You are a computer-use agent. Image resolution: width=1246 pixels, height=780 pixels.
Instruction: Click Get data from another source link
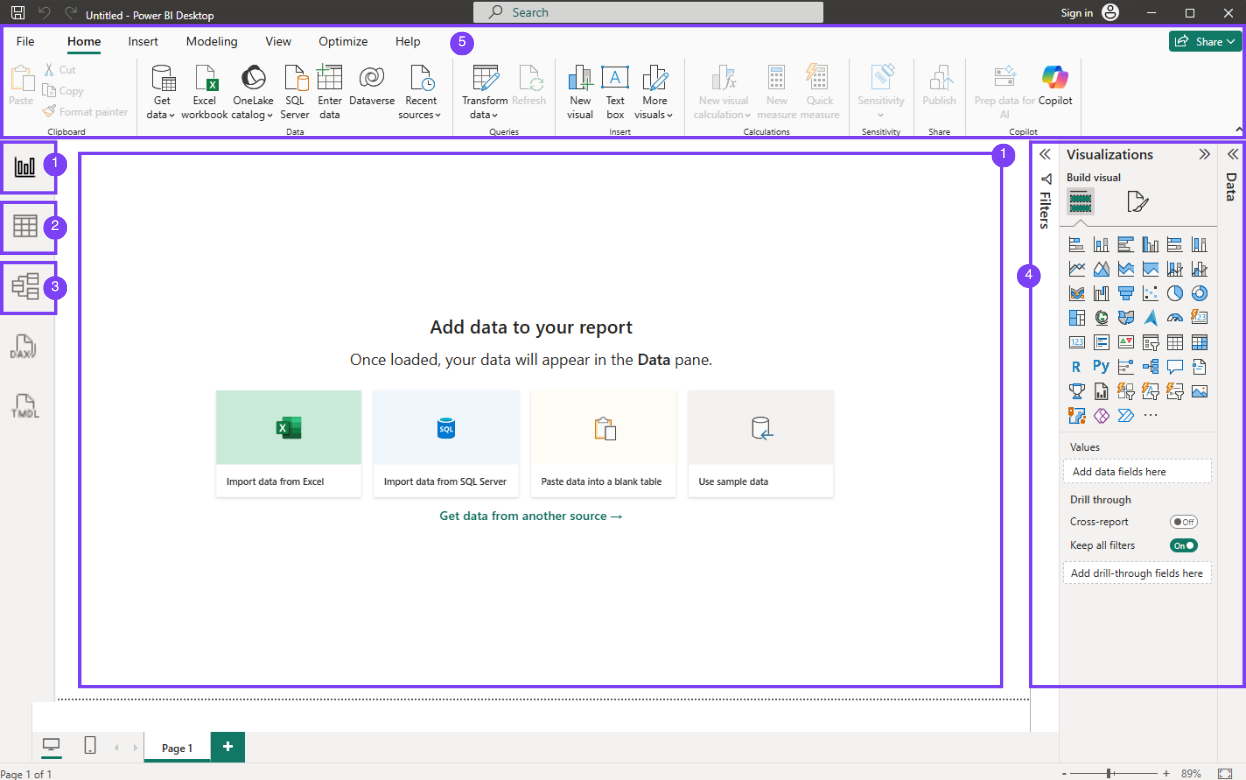[x=530, y=515]
